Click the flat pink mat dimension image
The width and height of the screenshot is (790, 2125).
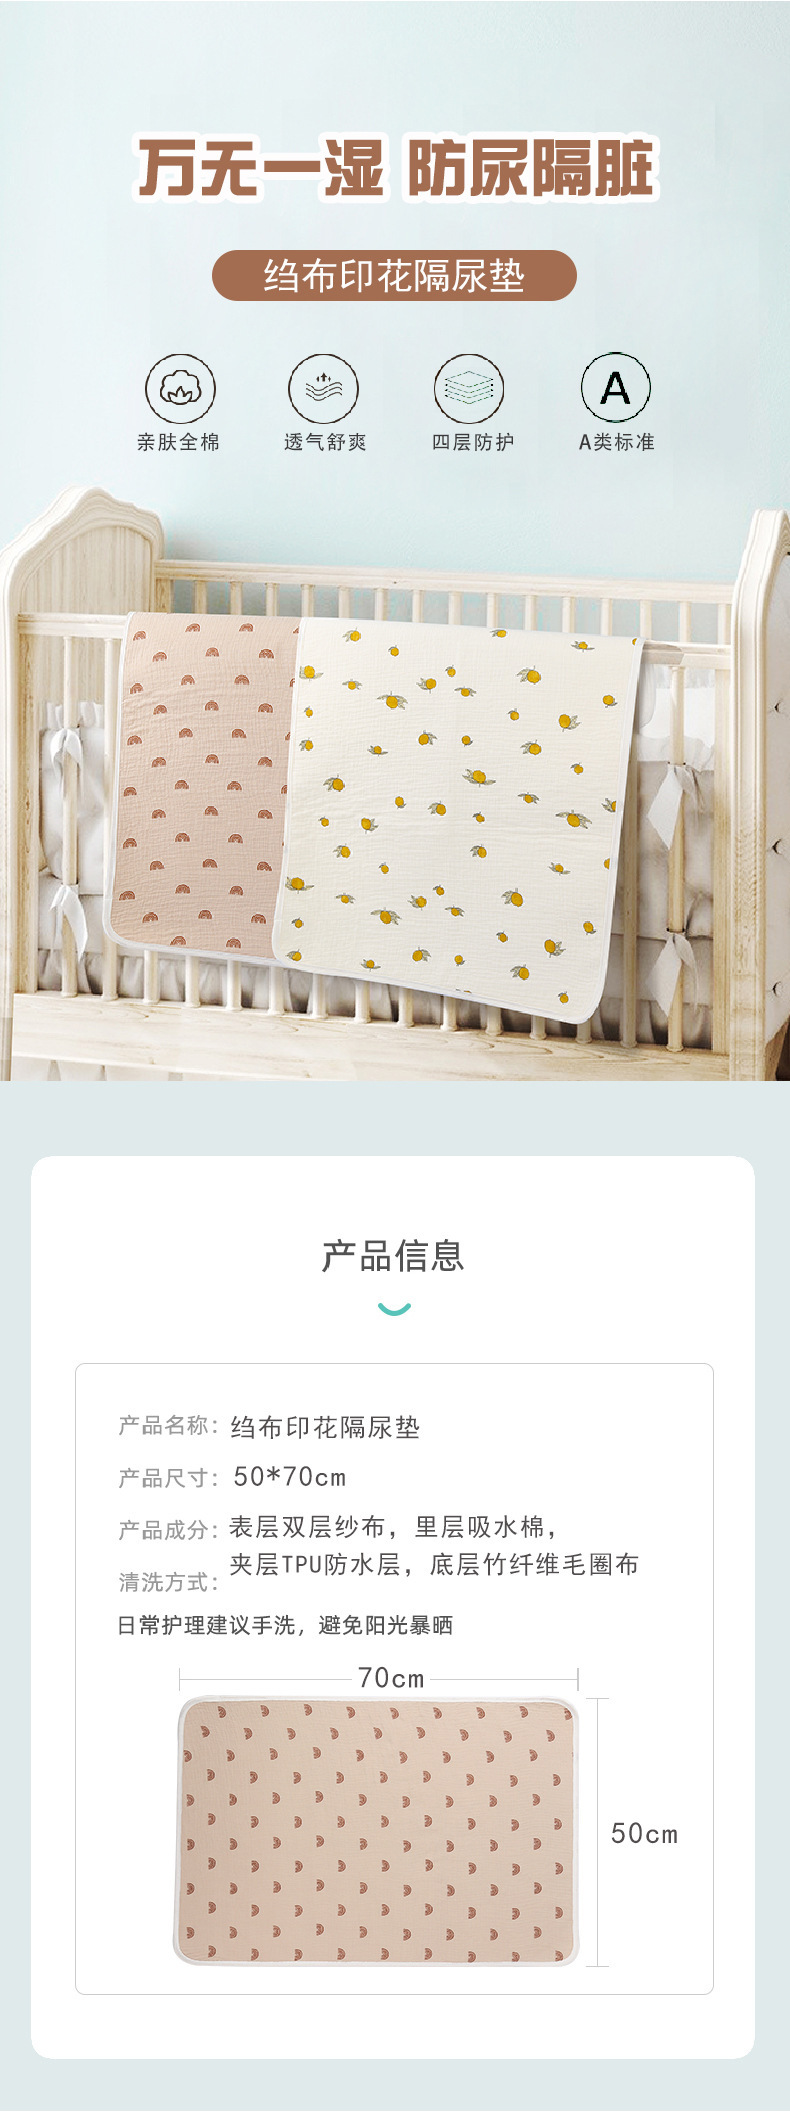tap(377, 1830)
